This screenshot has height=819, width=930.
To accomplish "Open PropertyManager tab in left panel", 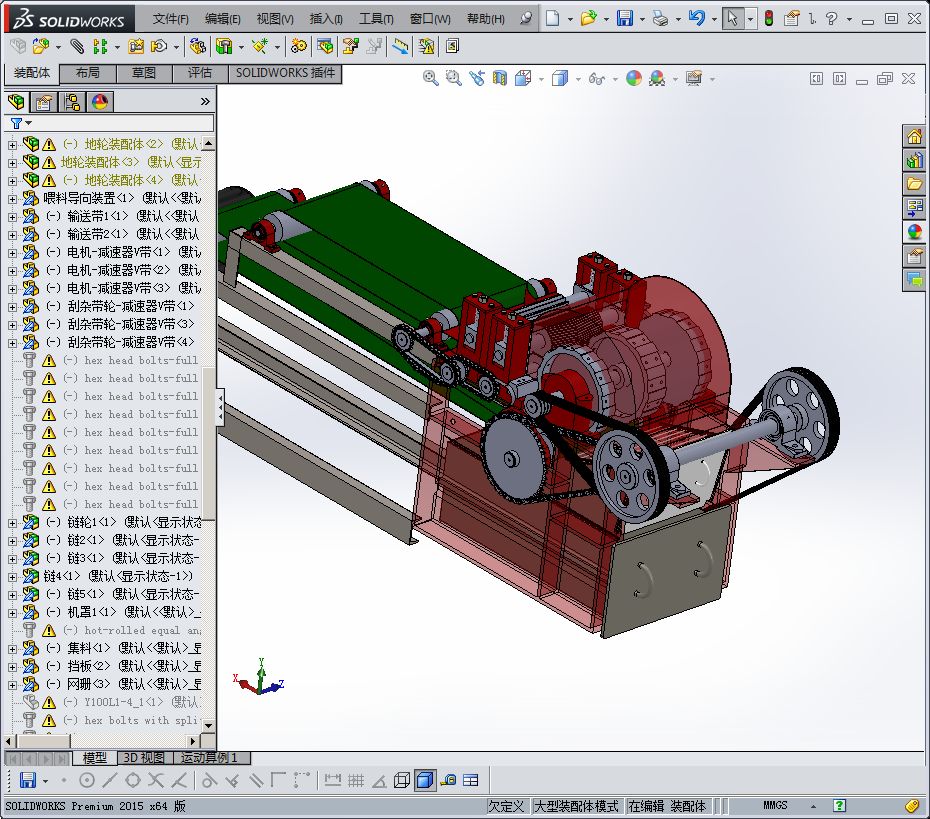I will pyautogui.click(x=43, y=102).
